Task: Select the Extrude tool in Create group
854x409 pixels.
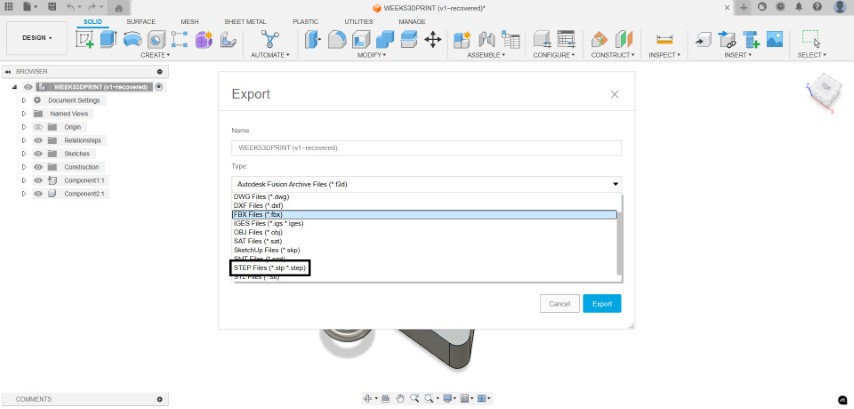Action: (108, 39)
